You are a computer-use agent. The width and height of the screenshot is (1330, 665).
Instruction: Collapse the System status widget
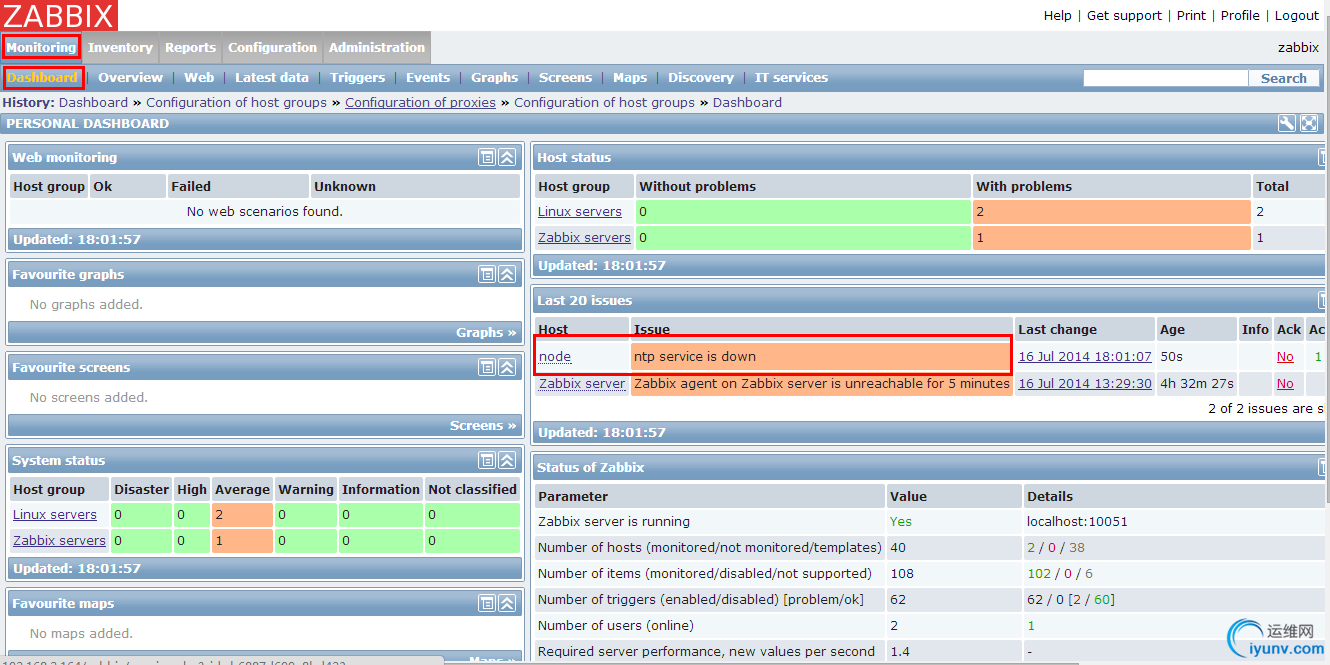(507, 460)
